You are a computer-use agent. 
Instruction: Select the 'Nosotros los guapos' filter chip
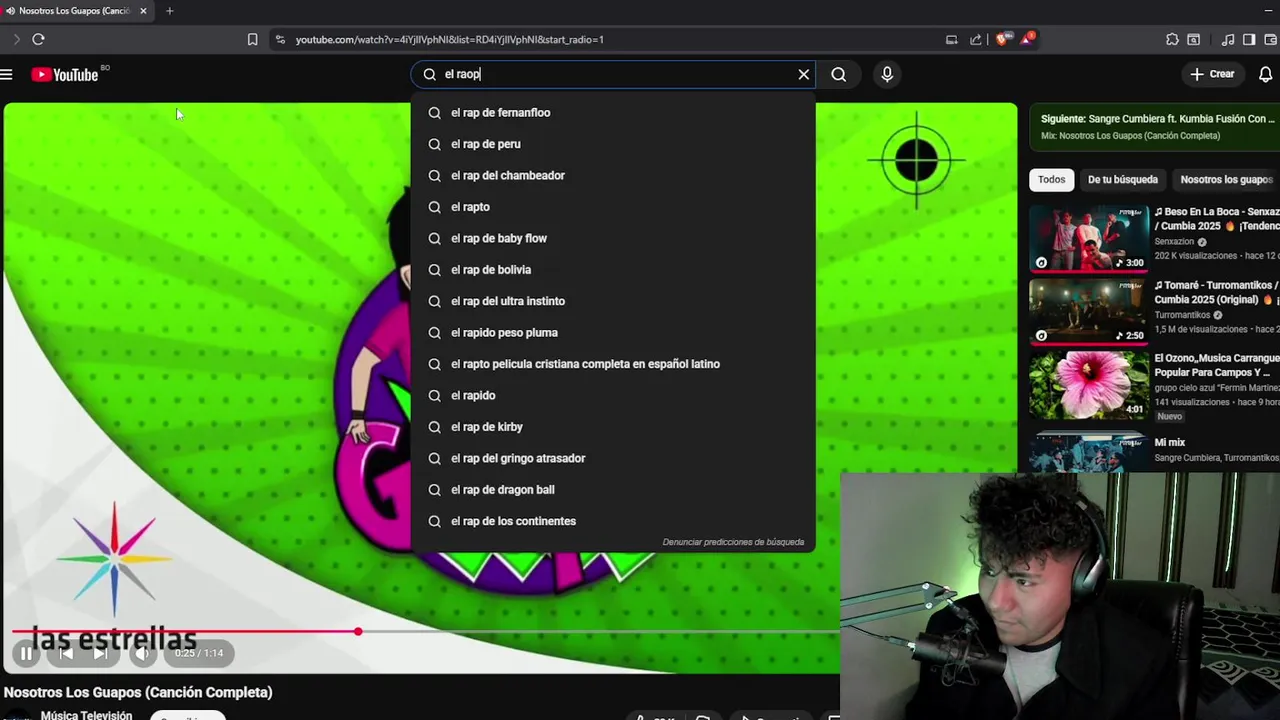pos(1226,180)
